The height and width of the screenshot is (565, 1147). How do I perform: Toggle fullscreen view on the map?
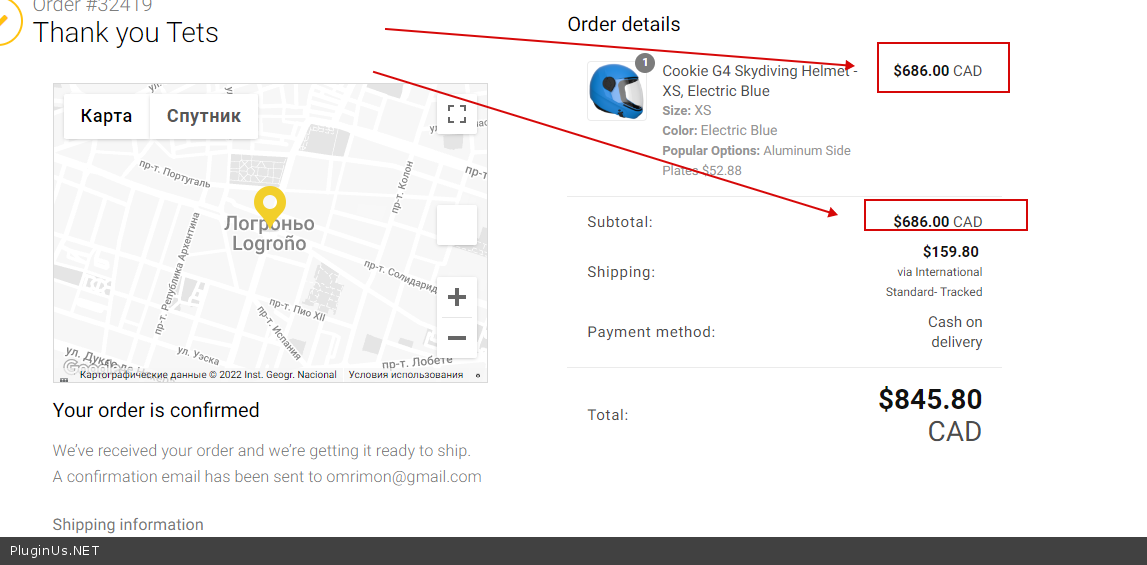pyautogui.click(x=457, y=114)
